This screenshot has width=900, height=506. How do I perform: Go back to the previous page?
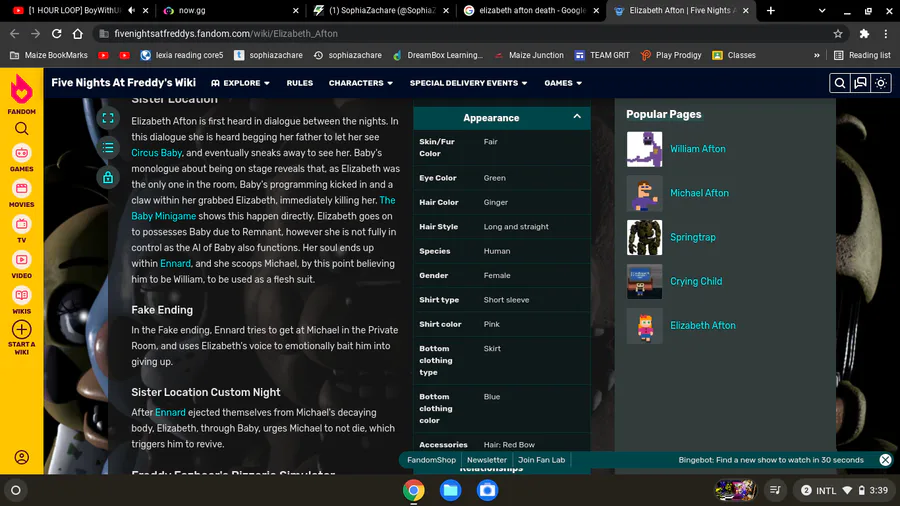point(14,34)
